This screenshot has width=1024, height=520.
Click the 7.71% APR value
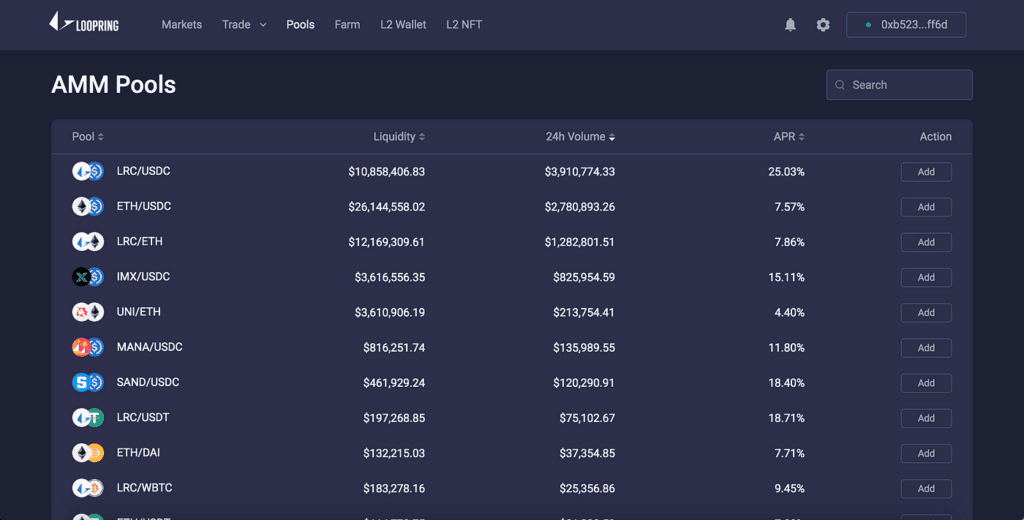pos(790,454)
